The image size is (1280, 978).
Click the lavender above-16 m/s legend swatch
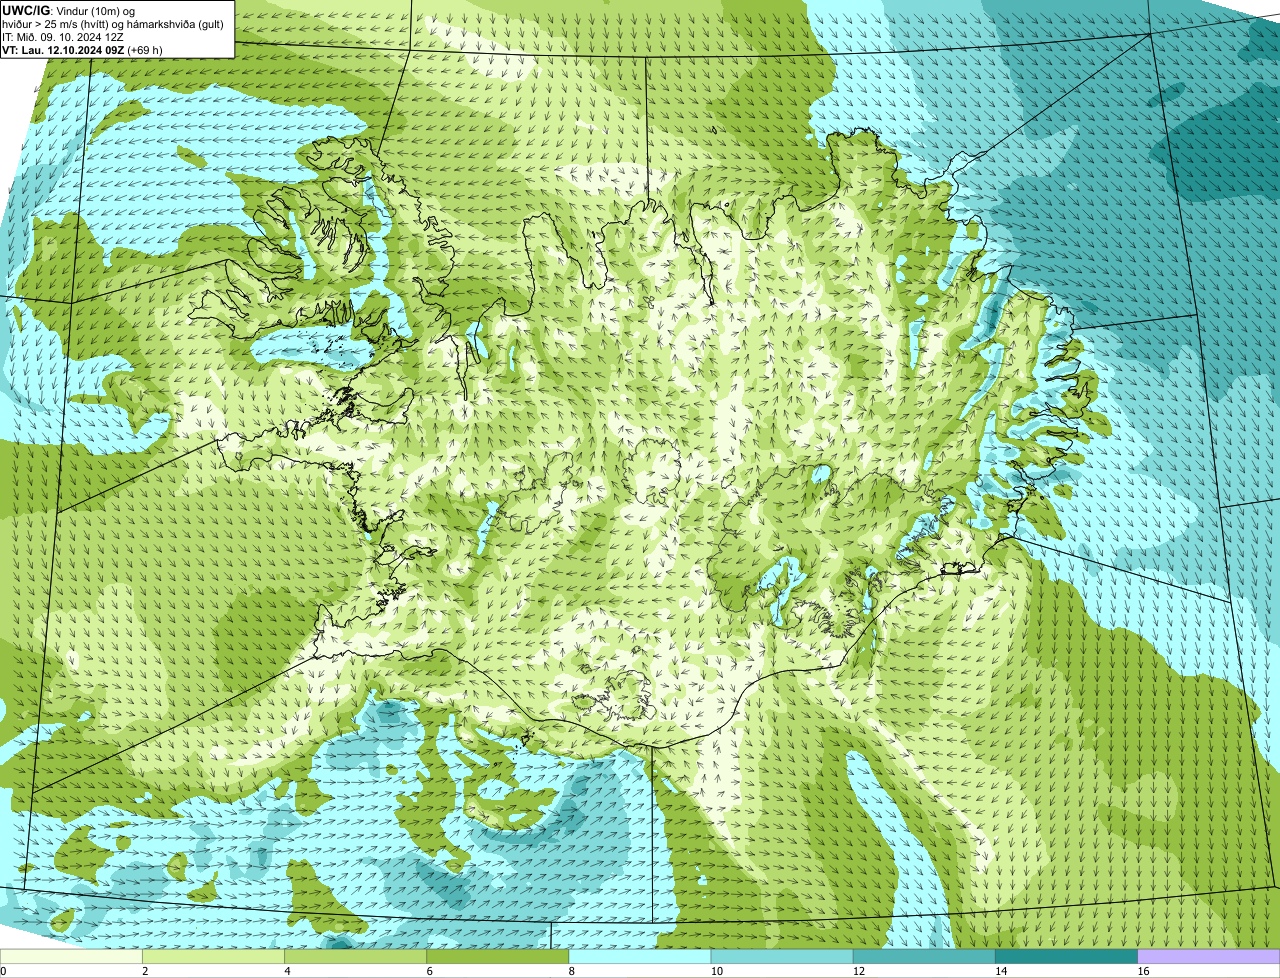[x=1209, y=956]
